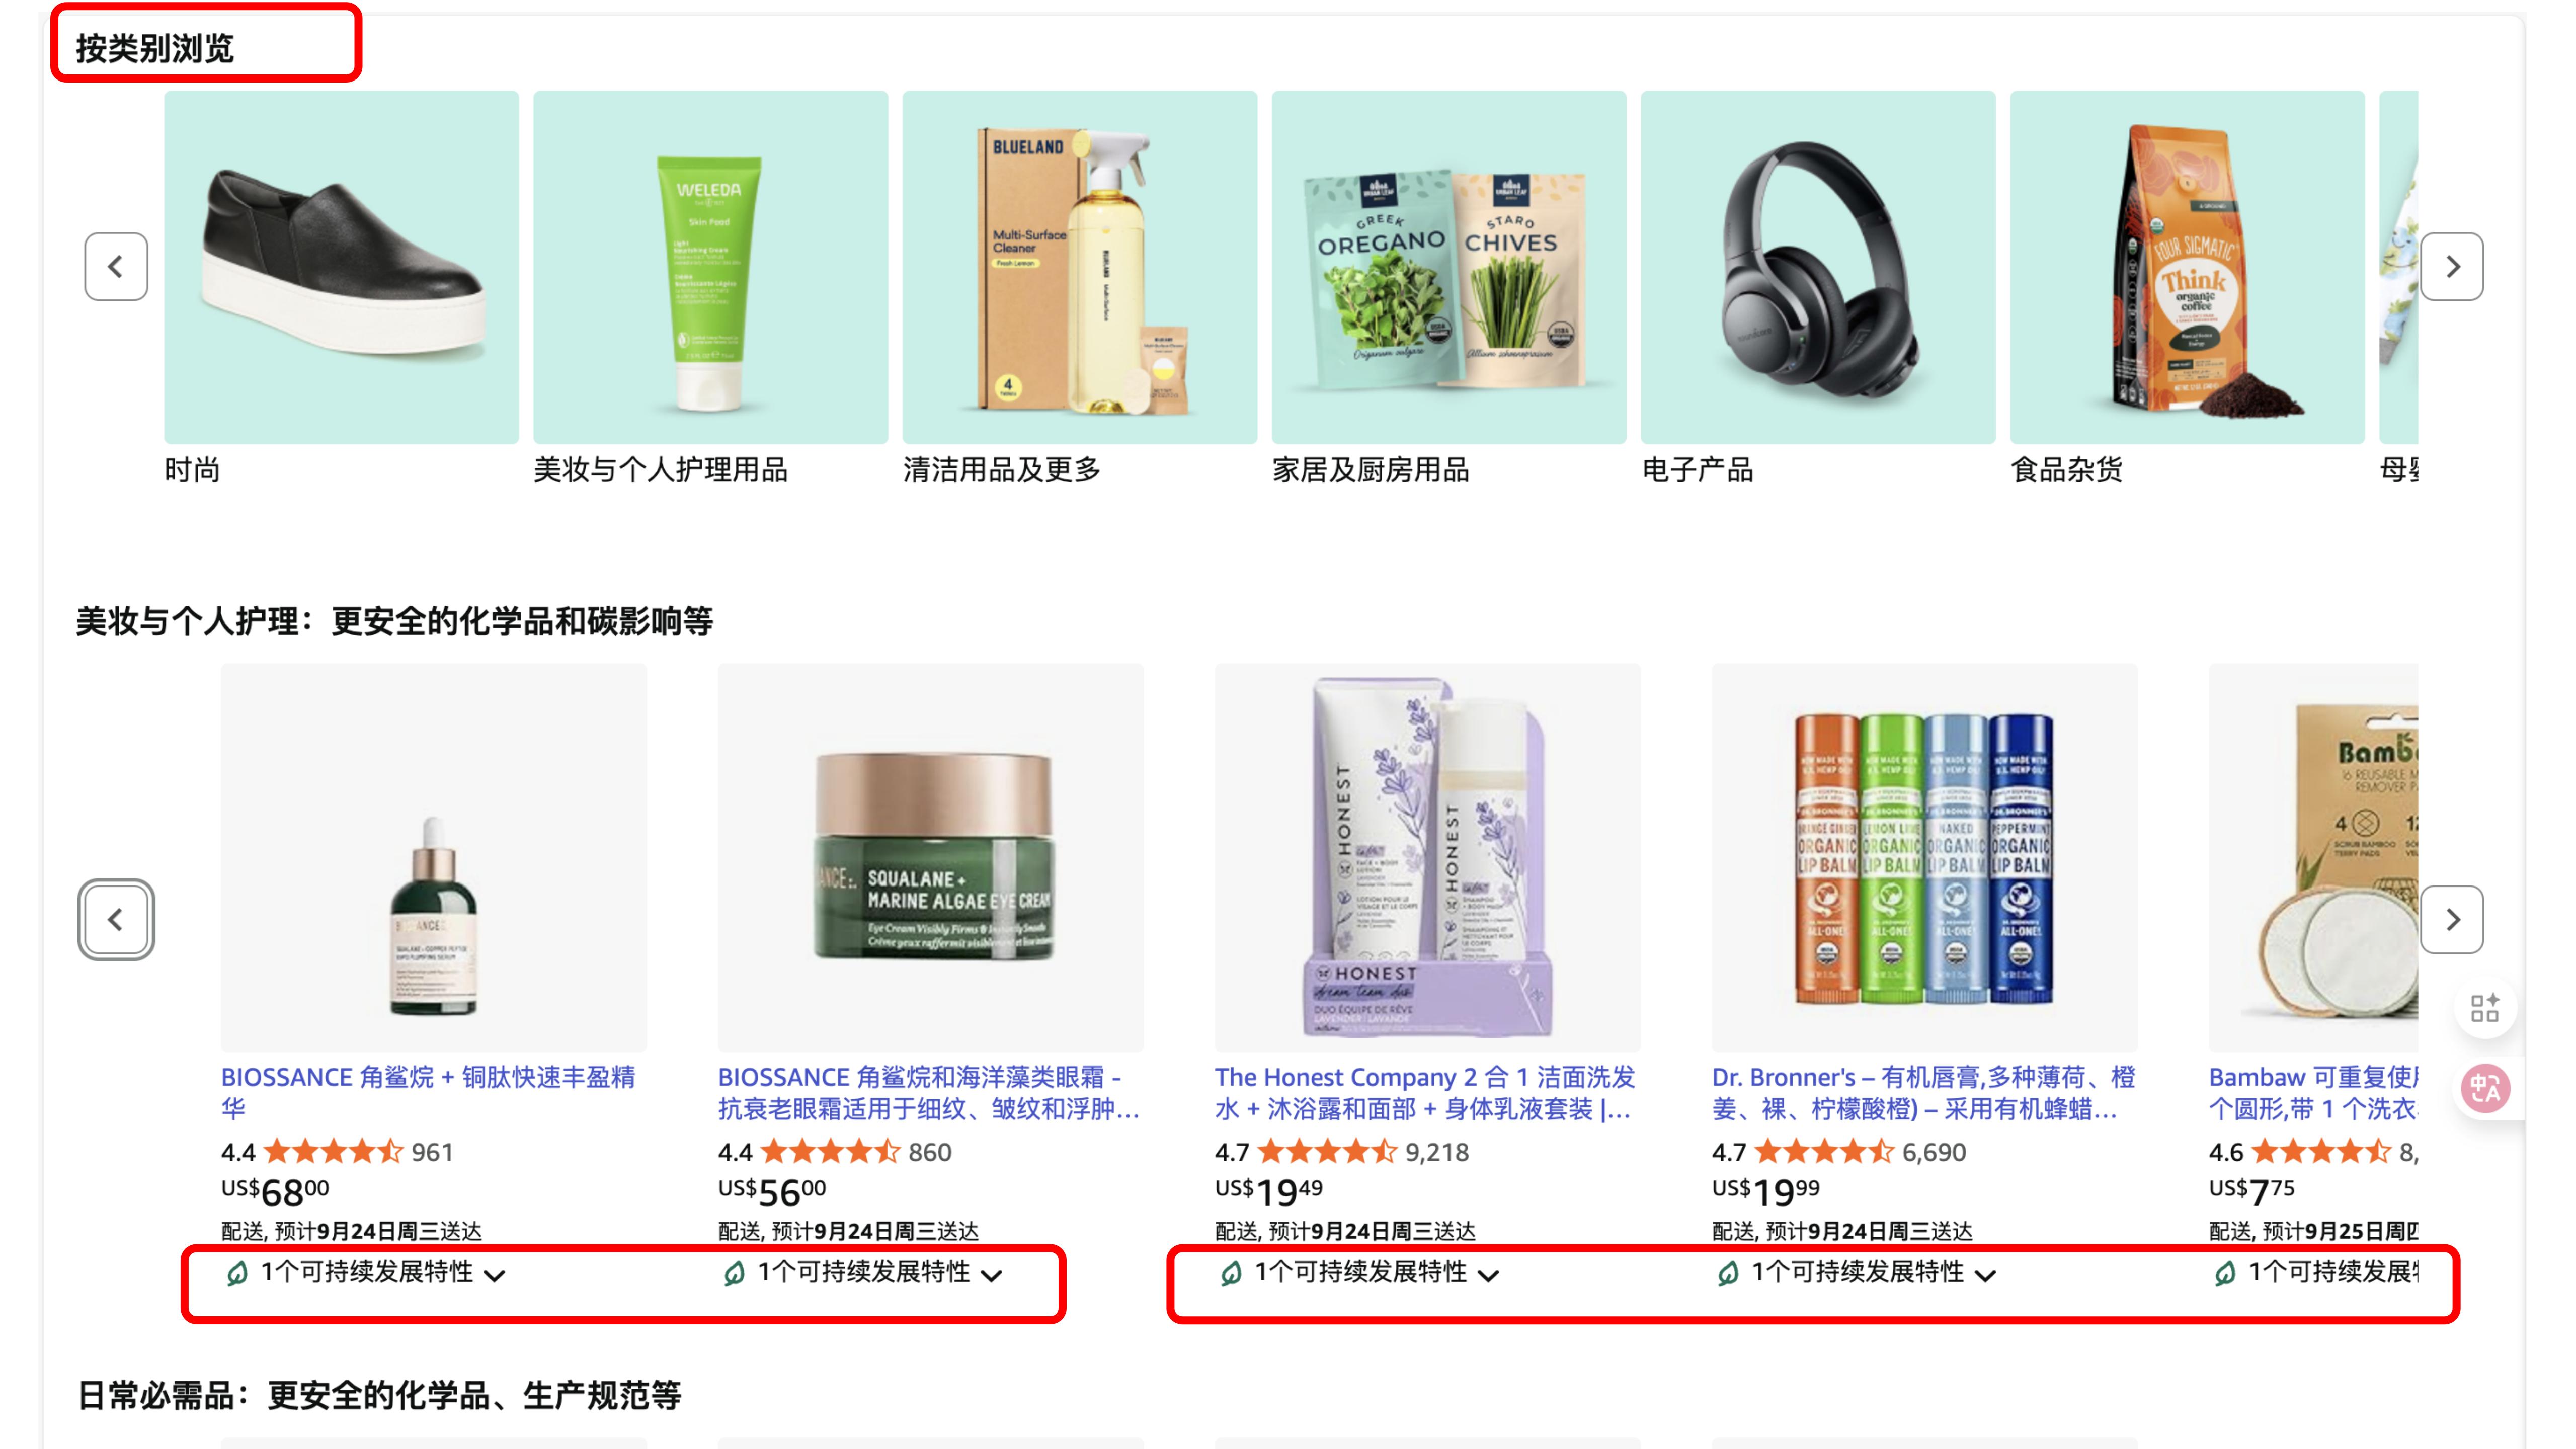
Task: Click leaf icon under Dr. Bronner's lip balm
Action: coord(1727,1273)
